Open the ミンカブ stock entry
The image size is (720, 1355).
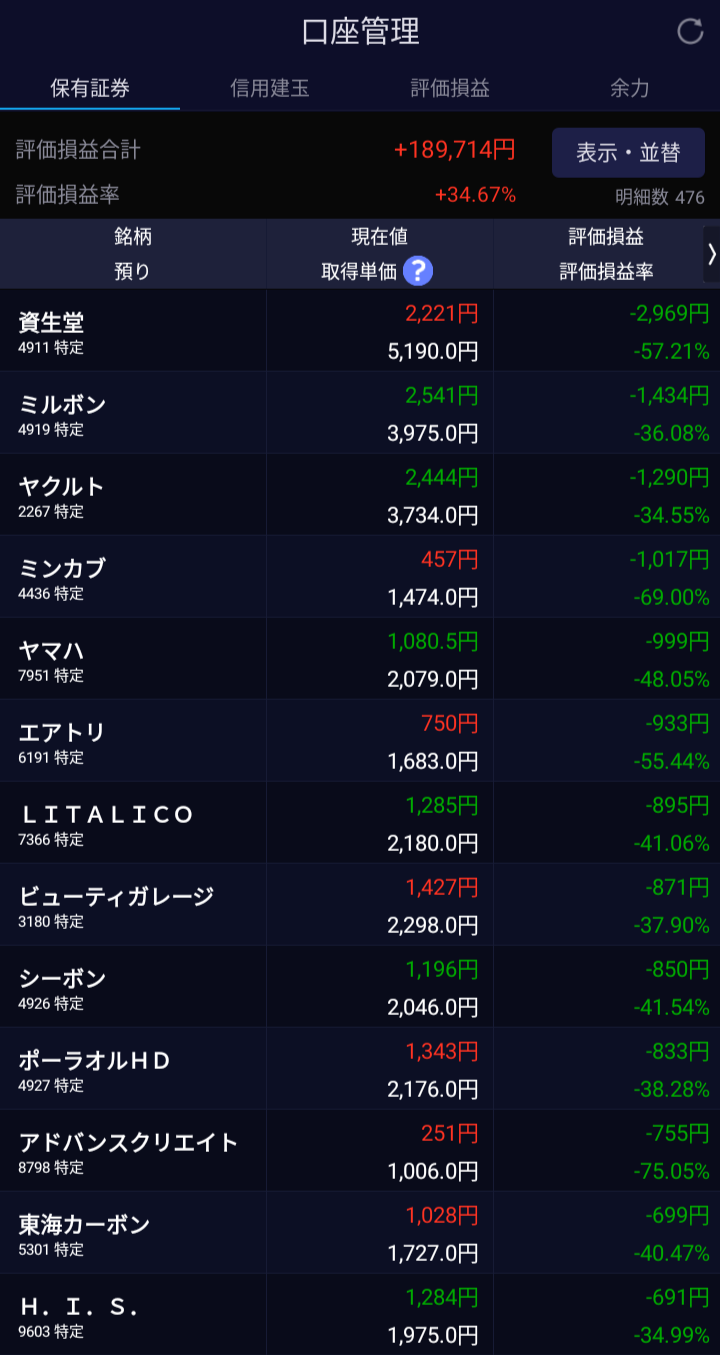pos(360,577)
